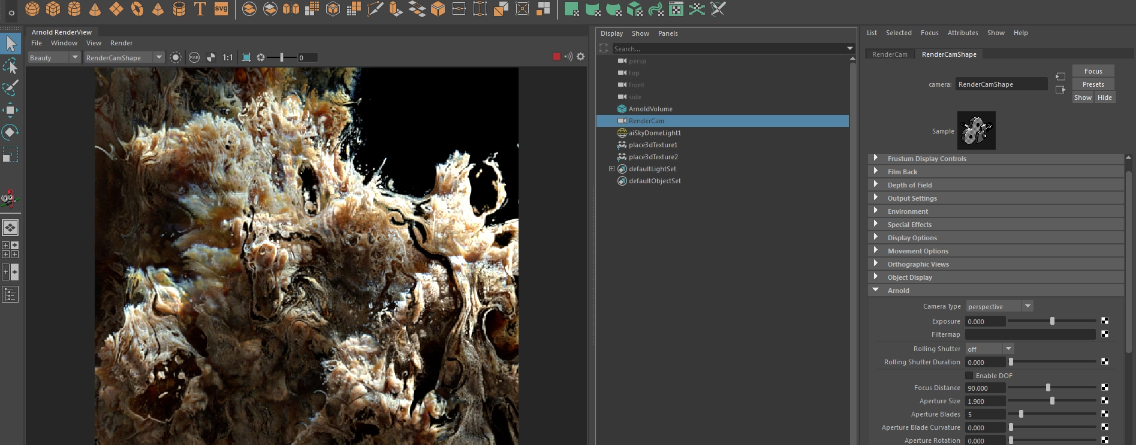Image resolution: width=1136 pixels, height=445 pixels.
Task: Open the Render menu in RenderView
Action: 121,43
